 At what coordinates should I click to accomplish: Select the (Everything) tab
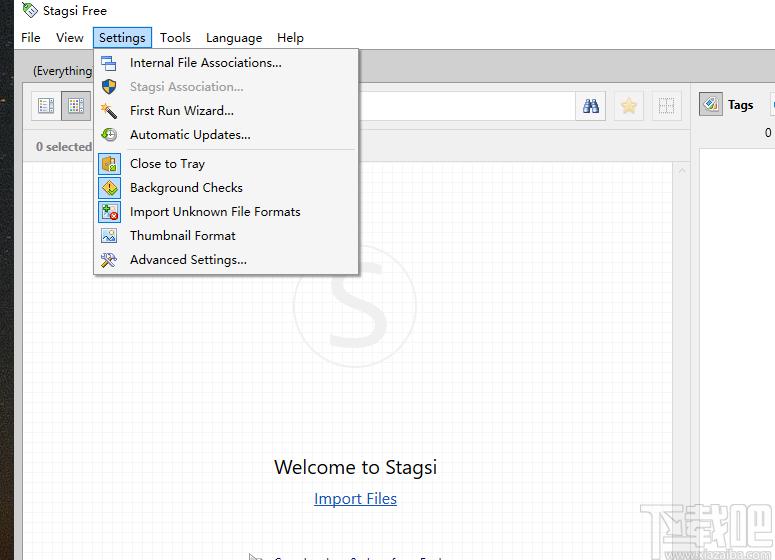tap(62, 71)
